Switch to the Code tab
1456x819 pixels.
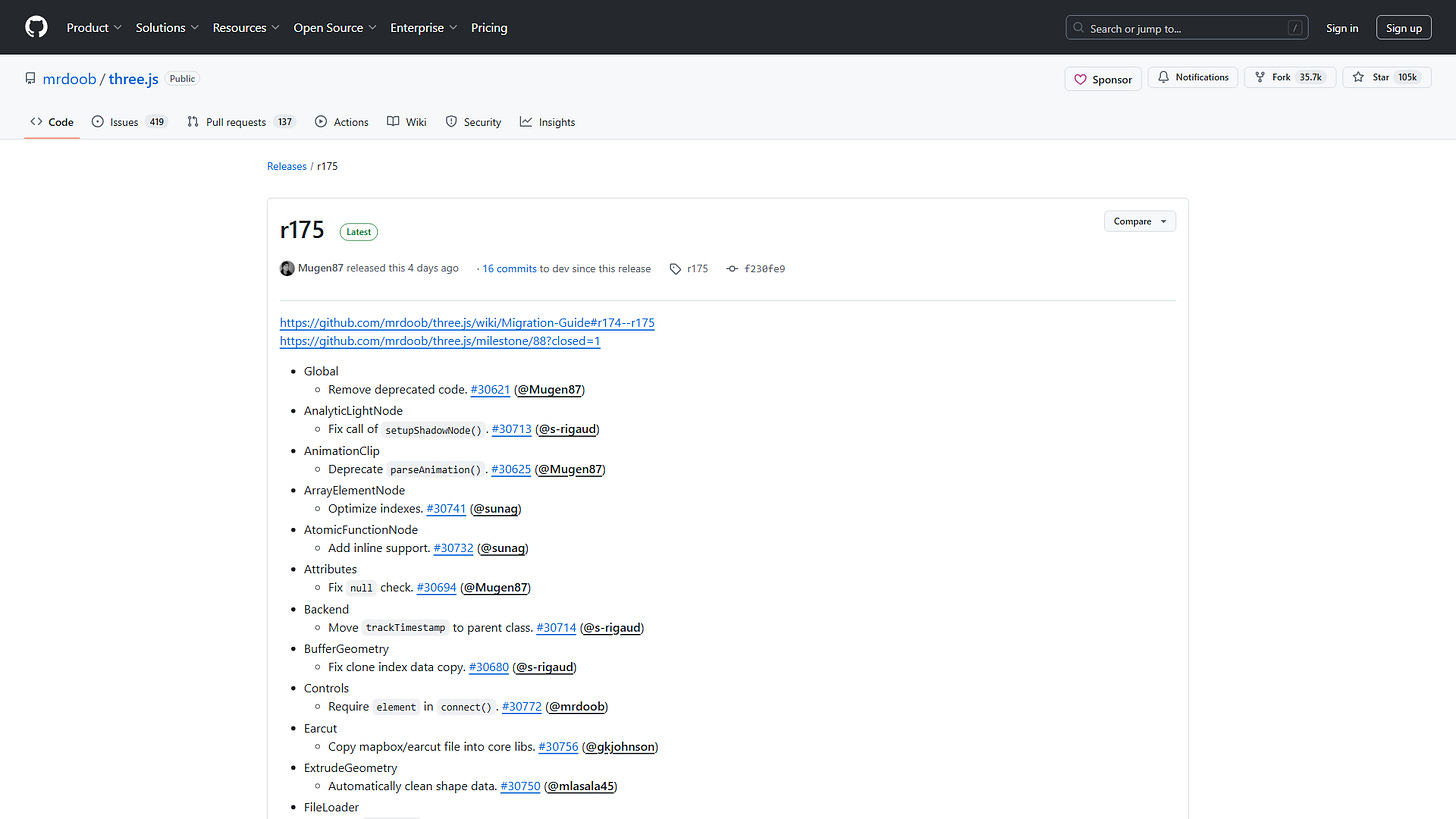pyautogui.click(x=52, y=122)
